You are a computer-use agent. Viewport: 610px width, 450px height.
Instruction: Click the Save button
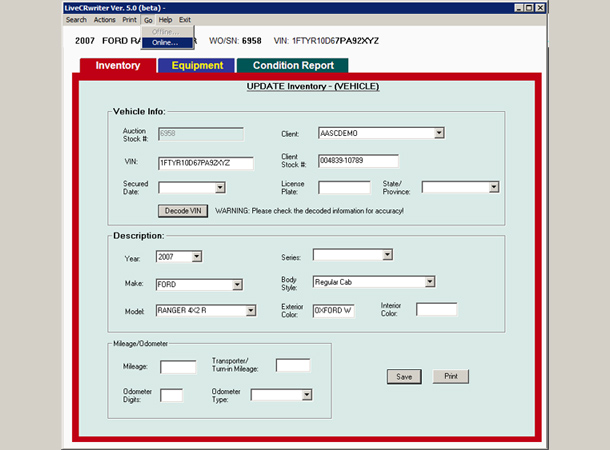point(404,376)
